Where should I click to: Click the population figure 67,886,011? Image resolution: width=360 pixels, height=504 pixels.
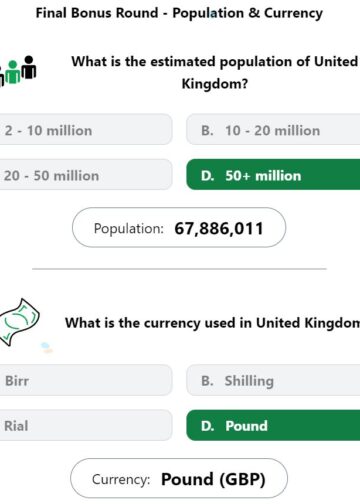[x=219, y=229]
